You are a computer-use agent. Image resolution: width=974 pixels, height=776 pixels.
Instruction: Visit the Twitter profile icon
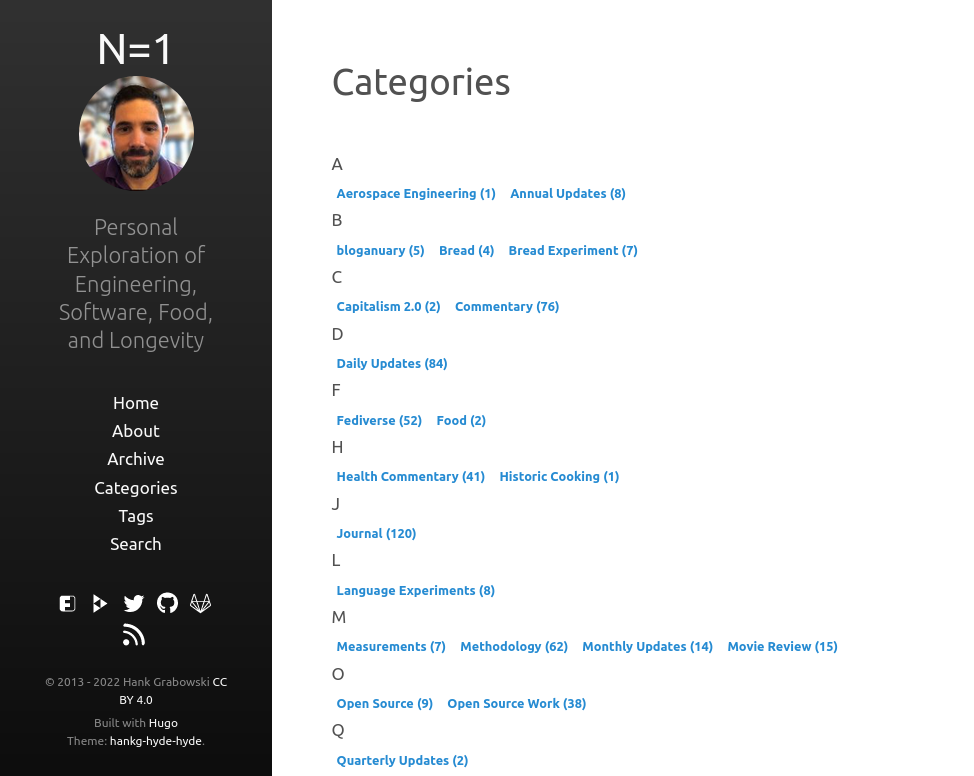134,603
